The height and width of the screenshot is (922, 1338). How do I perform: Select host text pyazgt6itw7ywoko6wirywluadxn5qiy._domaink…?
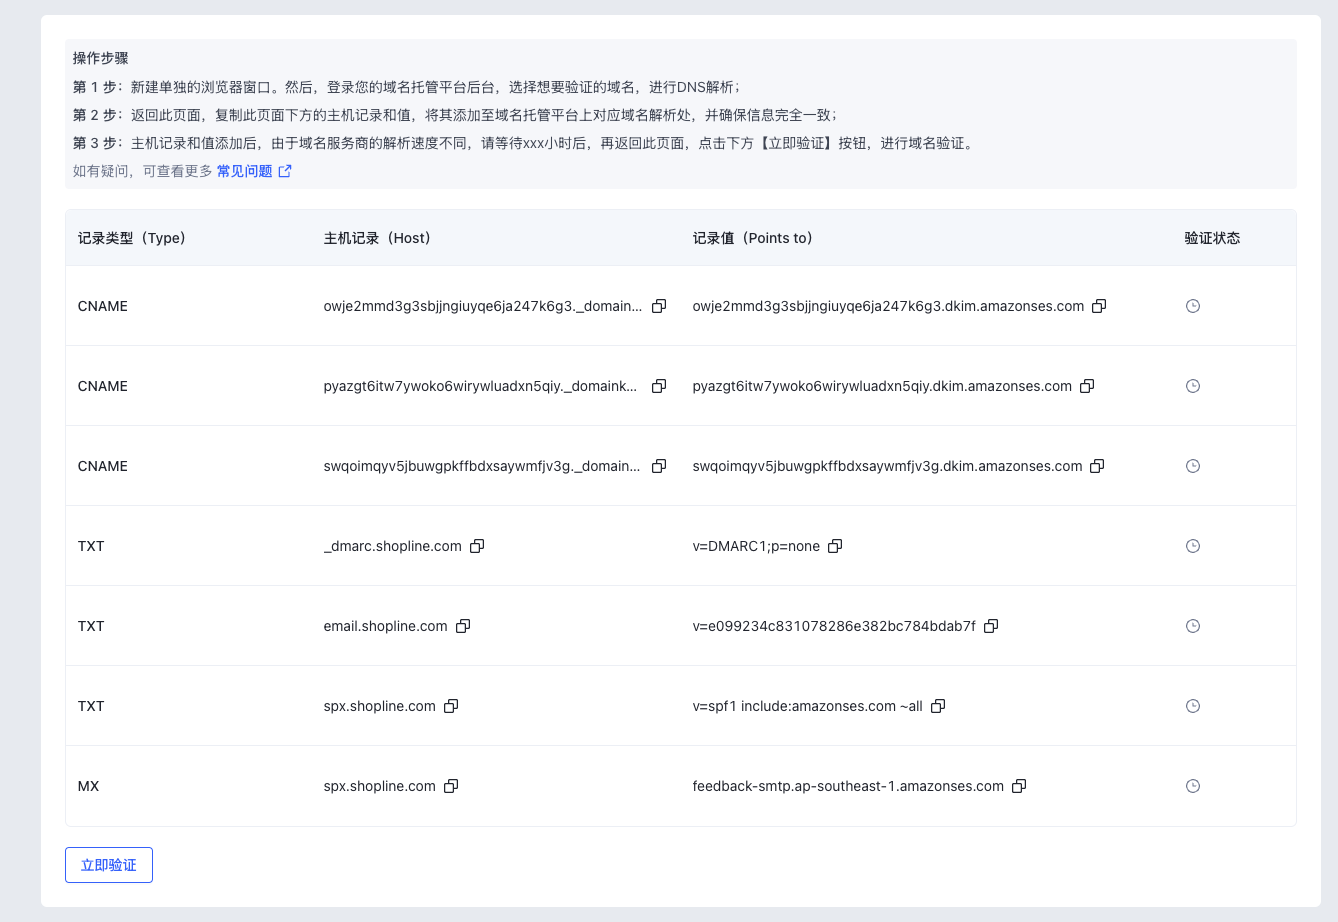[481, 386]
